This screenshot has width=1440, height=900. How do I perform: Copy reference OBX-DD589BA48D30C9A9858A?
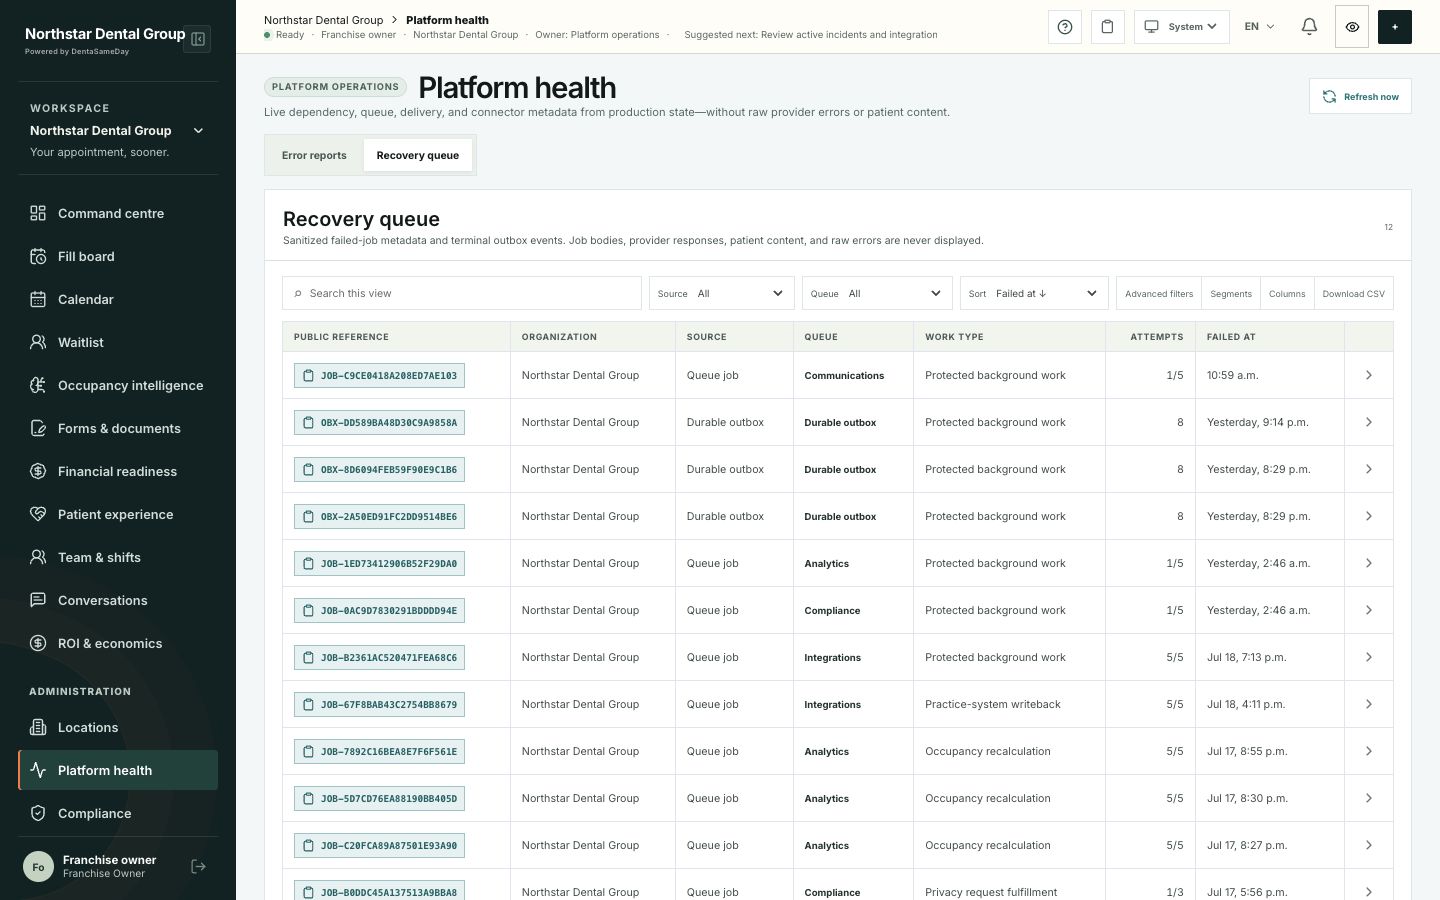click(379, 423)
